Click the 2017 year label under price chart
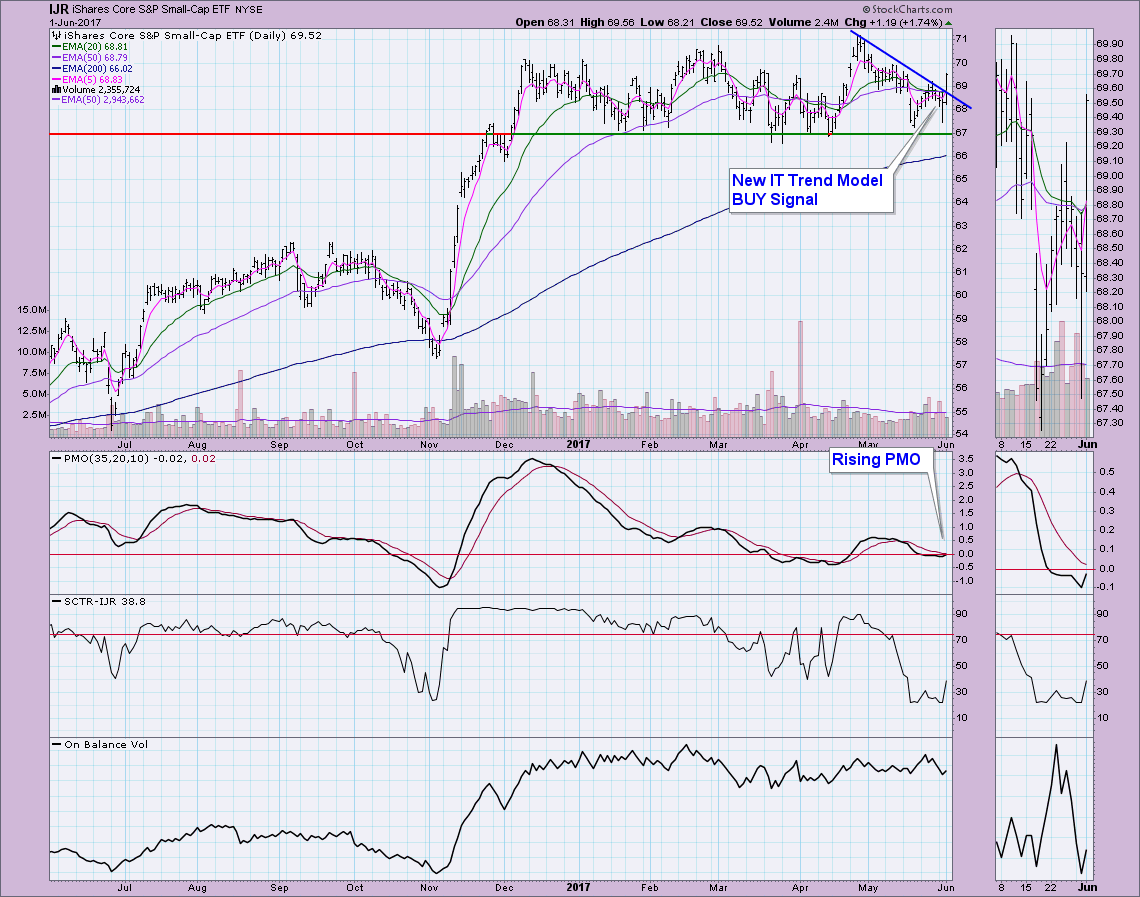1140x897 pixels. (578, 443)
